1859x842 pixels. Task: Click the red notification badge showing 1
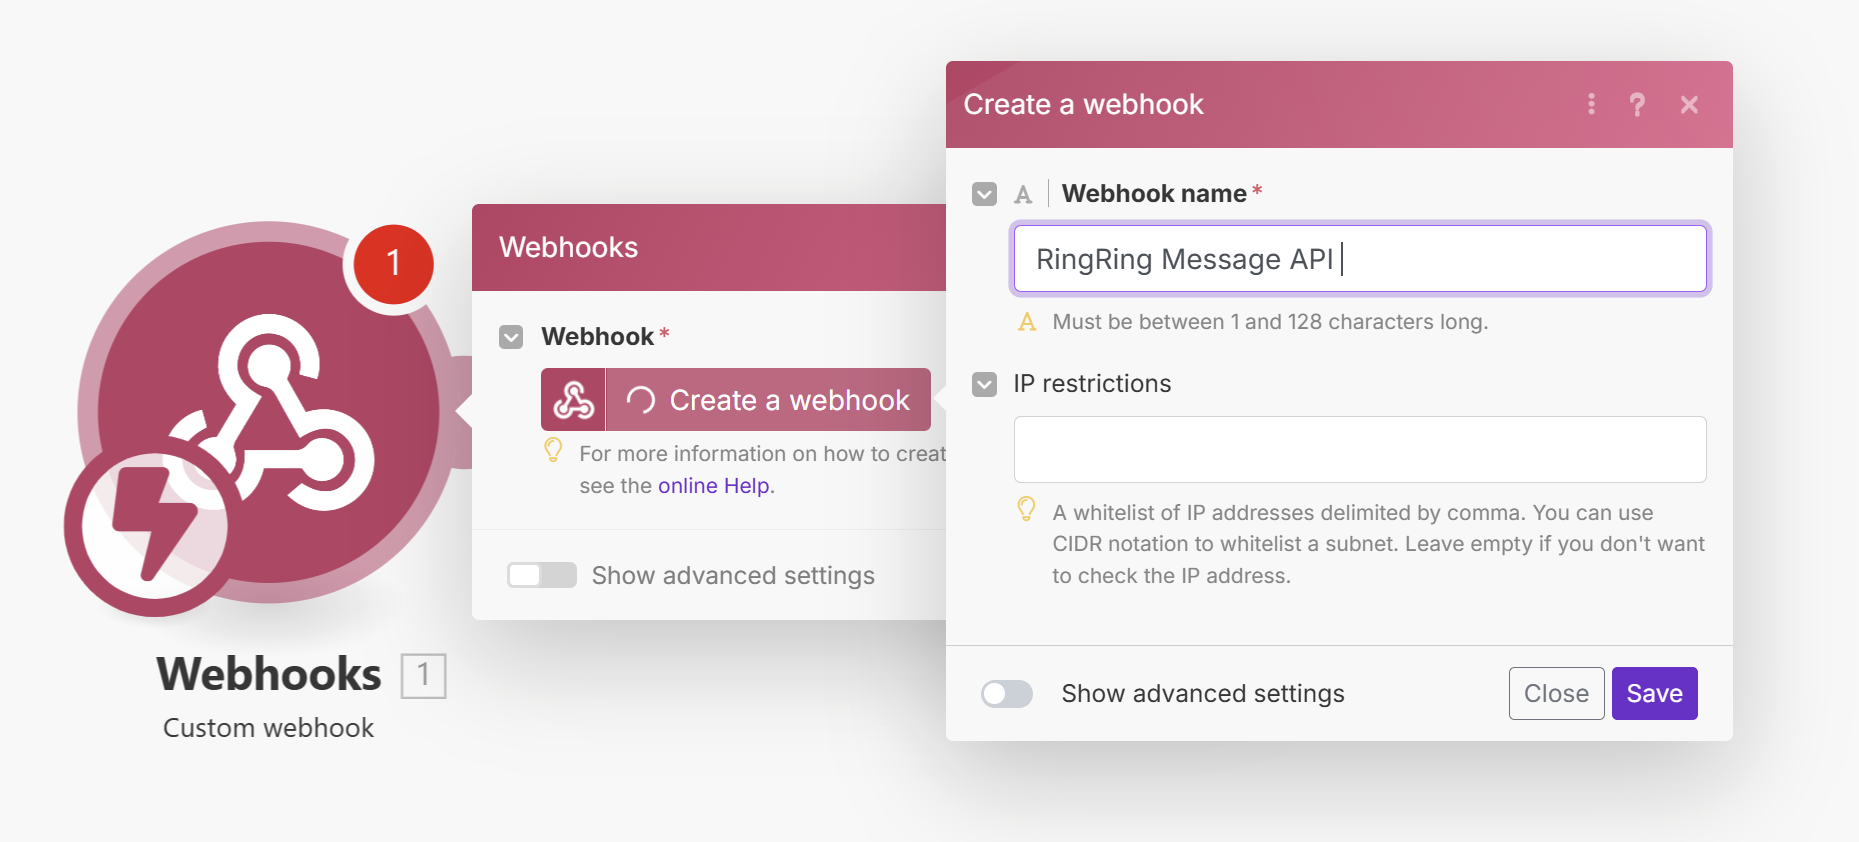393,264
